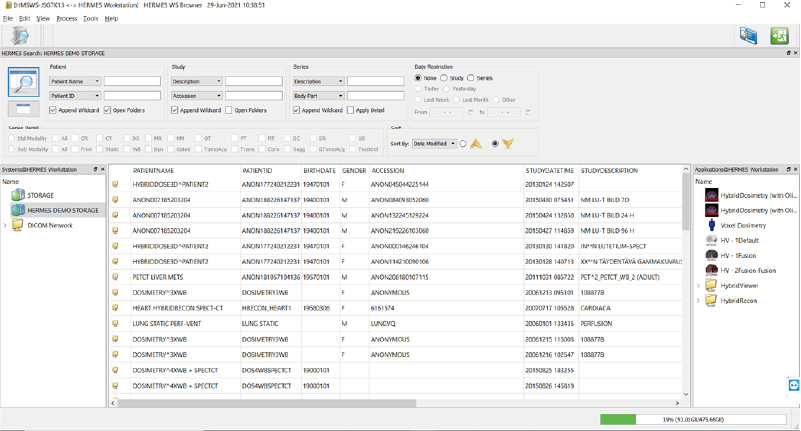Open Series Body Part dropdown
Image resolution: width=801 pixels, height=431 pixels.
[318, 95]
